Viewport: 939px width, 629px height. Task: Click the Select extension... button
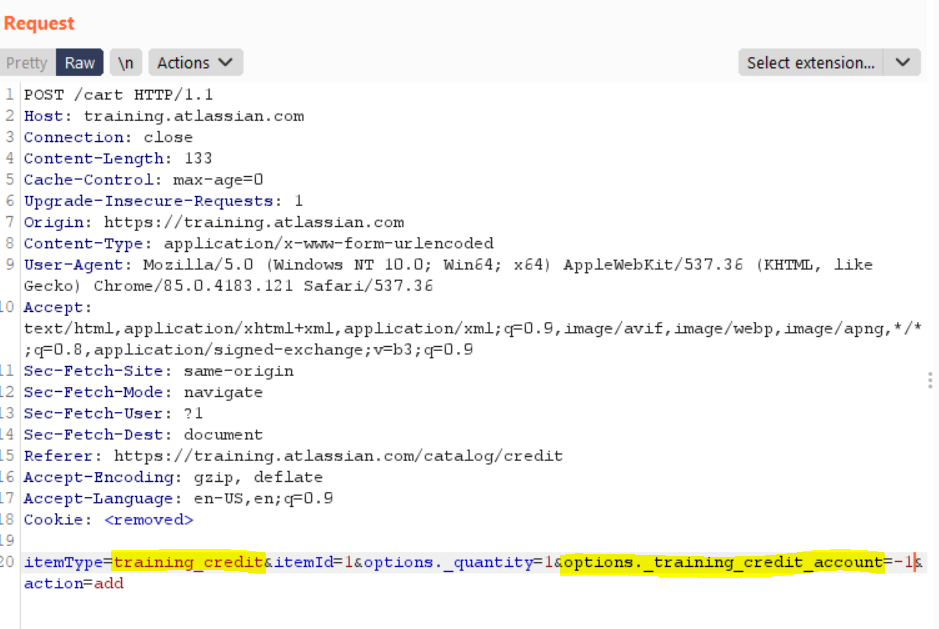pyautogui.click(x=811, y=63)
